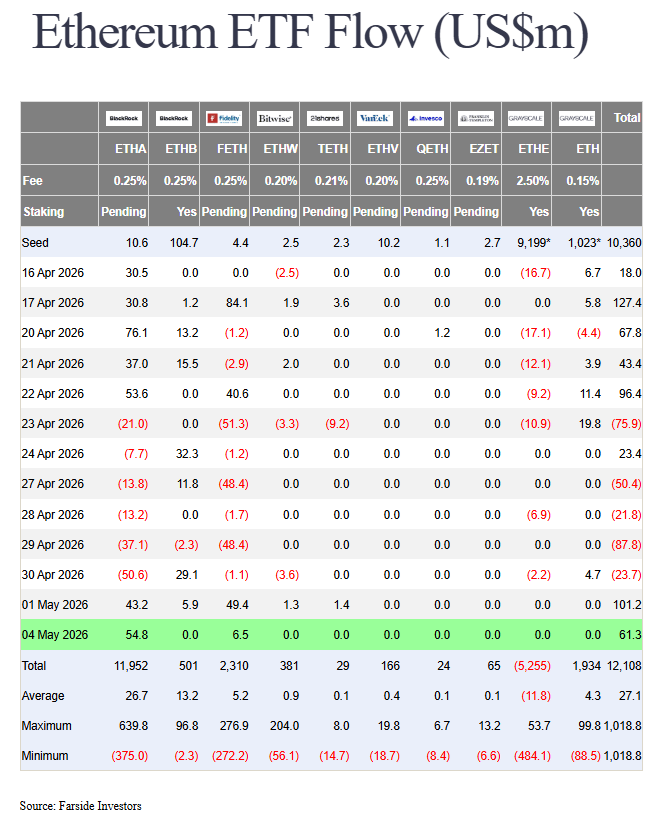Click the Fee row label
The height and width of the screenshot is (813, 659).
tap(32, 180)
